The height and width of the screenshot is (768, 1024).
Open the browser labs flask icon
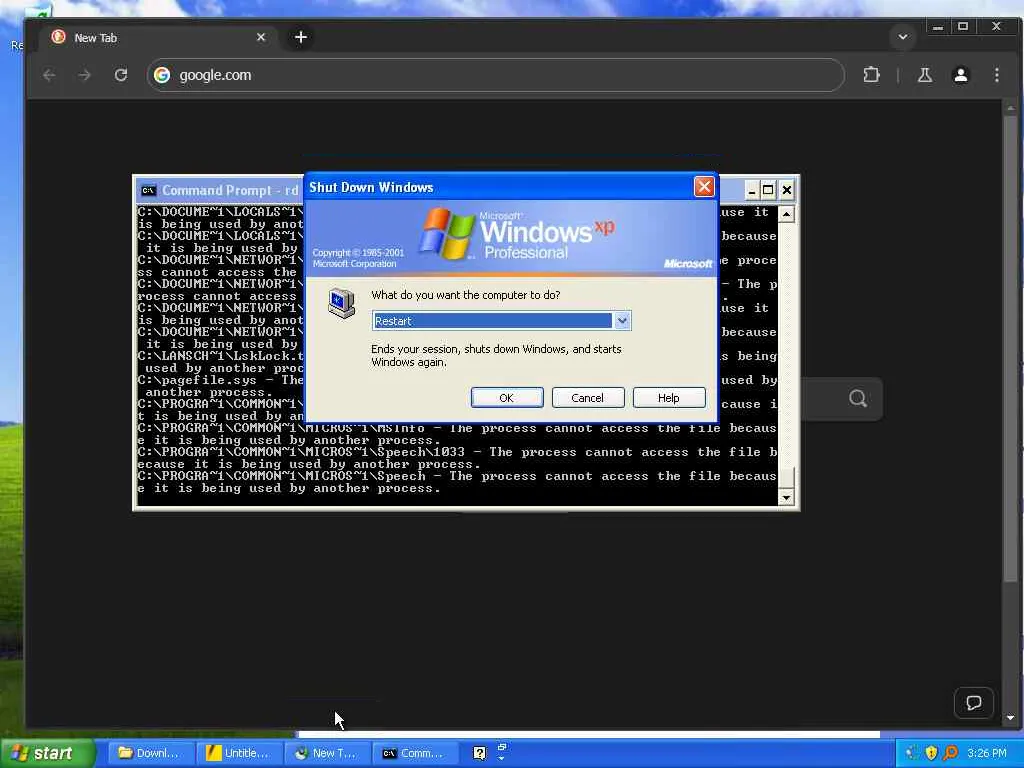click(x=925, y=75)
